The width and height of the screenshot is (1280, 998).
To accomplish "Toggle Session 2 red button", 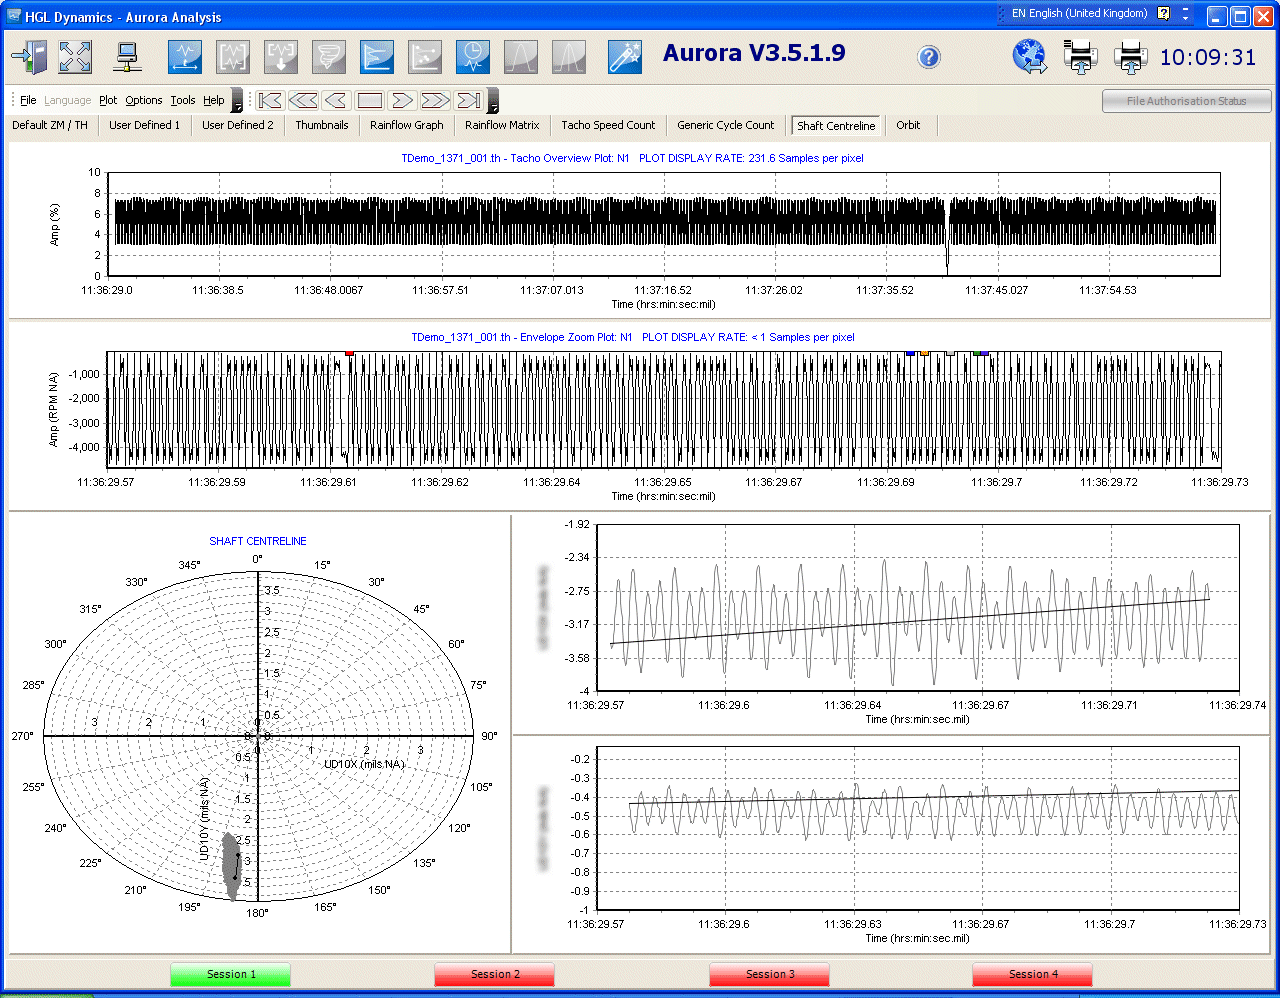I will click(495, 974).
